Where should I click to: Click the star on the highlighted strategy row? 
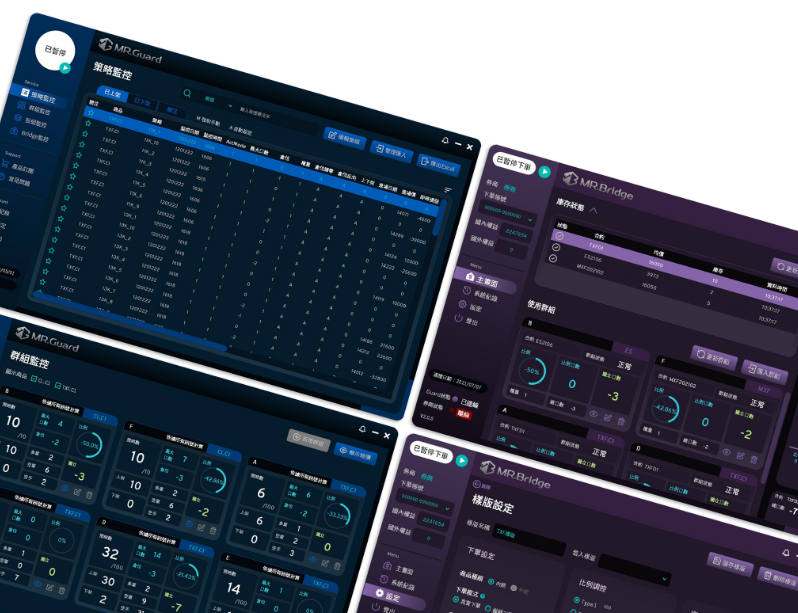click(91, 113)
